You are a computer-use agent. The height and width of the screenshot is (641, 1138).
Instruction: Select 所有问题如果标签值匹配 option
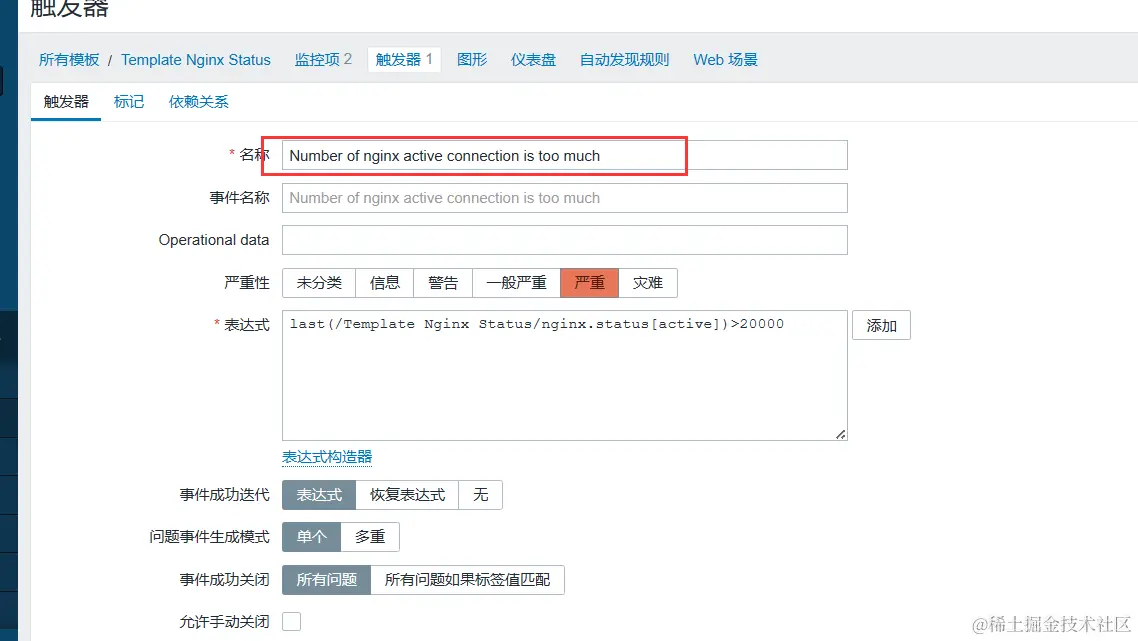467,580
